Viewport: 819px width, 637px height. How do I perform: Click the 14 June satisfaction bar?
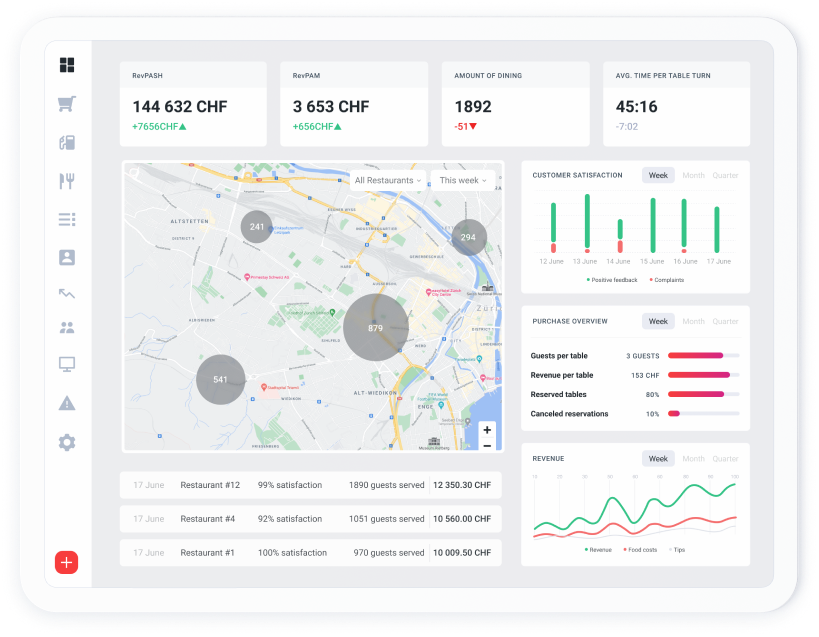pos(620,236)
